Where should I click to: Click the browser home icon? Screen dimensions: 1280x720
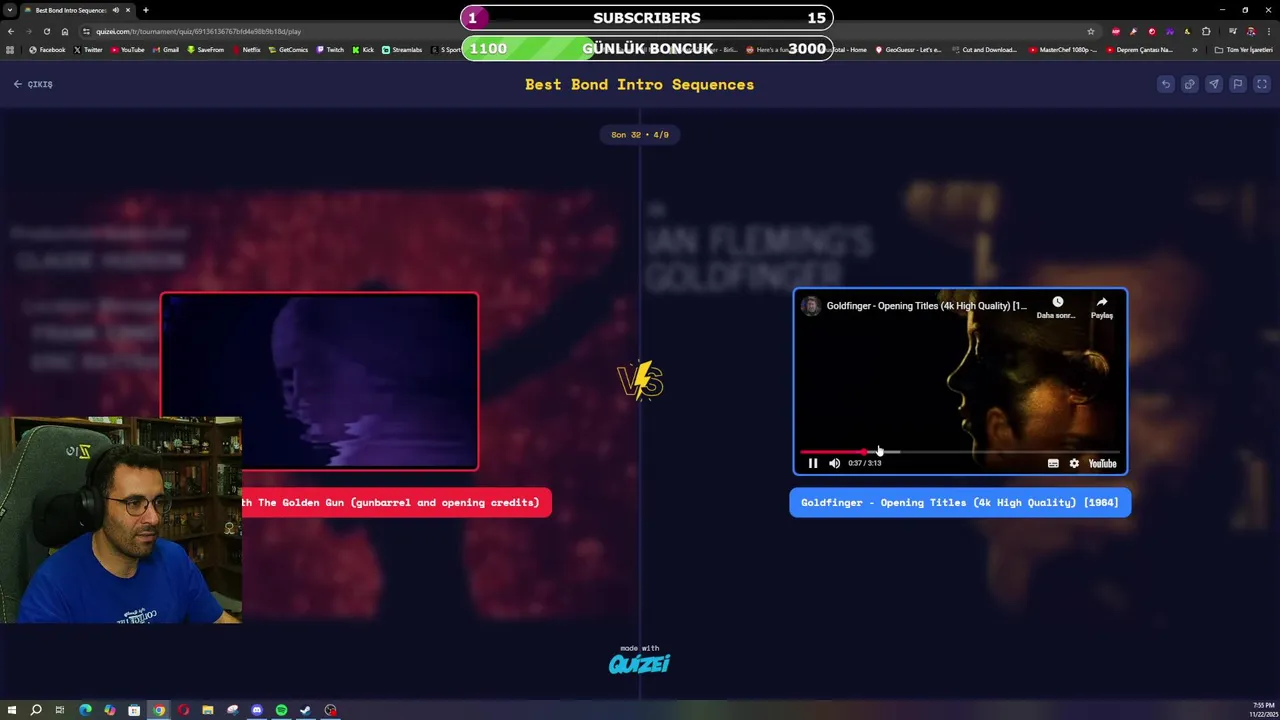click(x=65, y=31)
